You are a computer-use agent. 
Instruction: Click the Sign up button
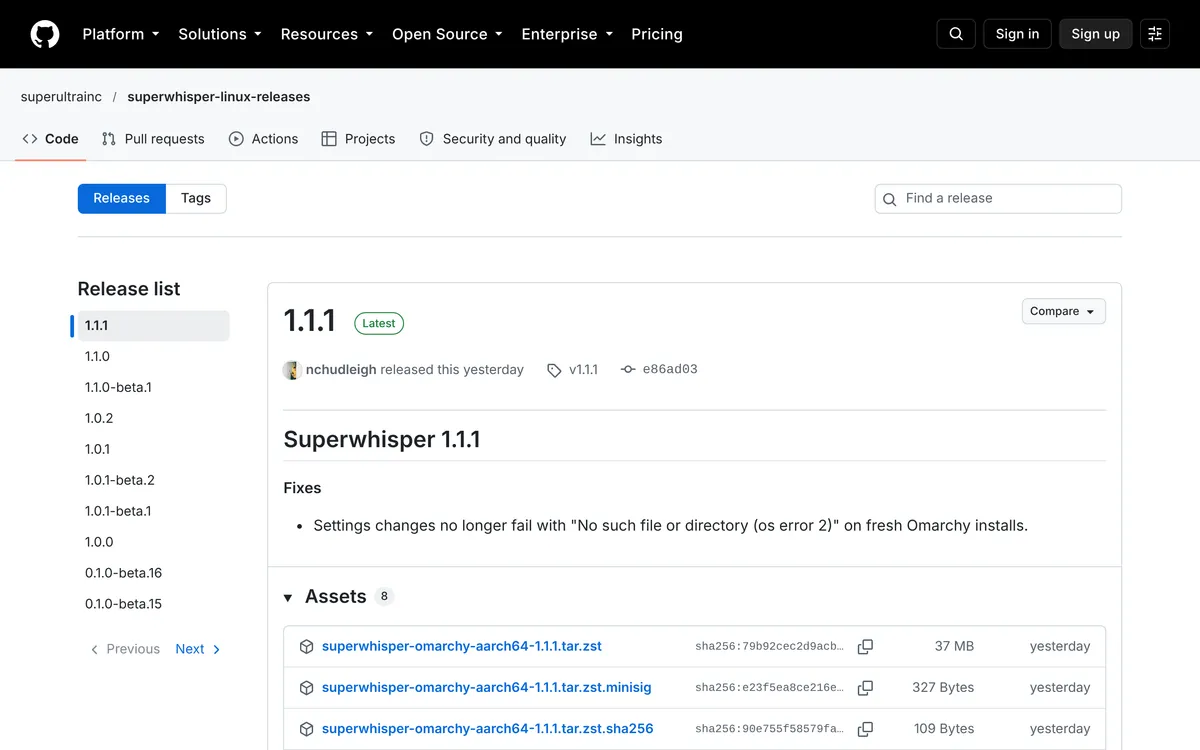[1095, 34]
